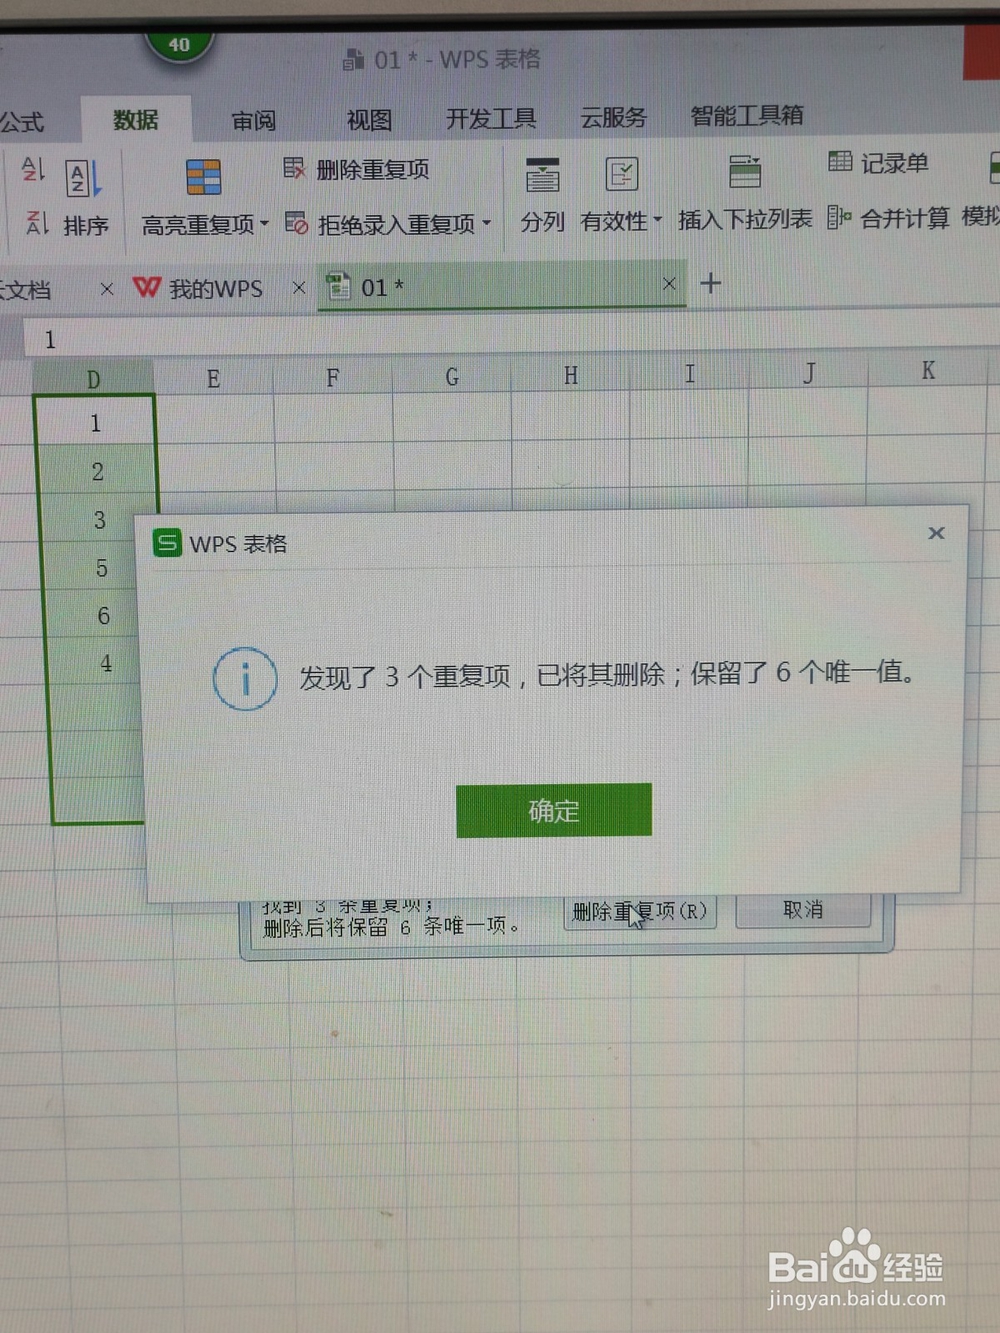Switch to the 数据 ribbon tab
Screen dimensions: 1000x1333
coord(136,120)
